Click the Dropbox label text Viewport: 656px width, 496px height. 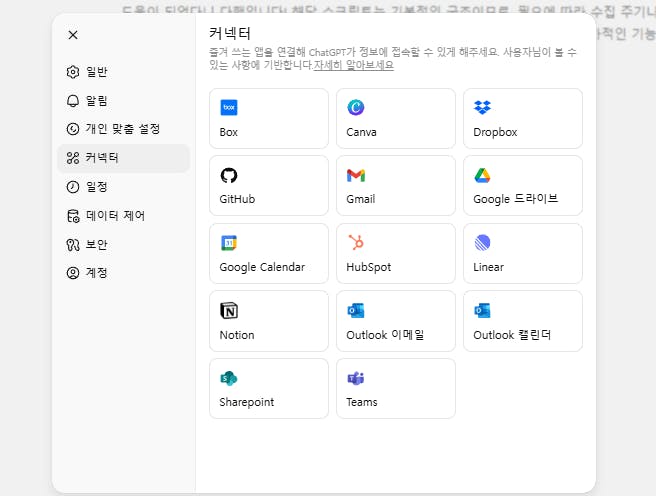tap(495, 133)
